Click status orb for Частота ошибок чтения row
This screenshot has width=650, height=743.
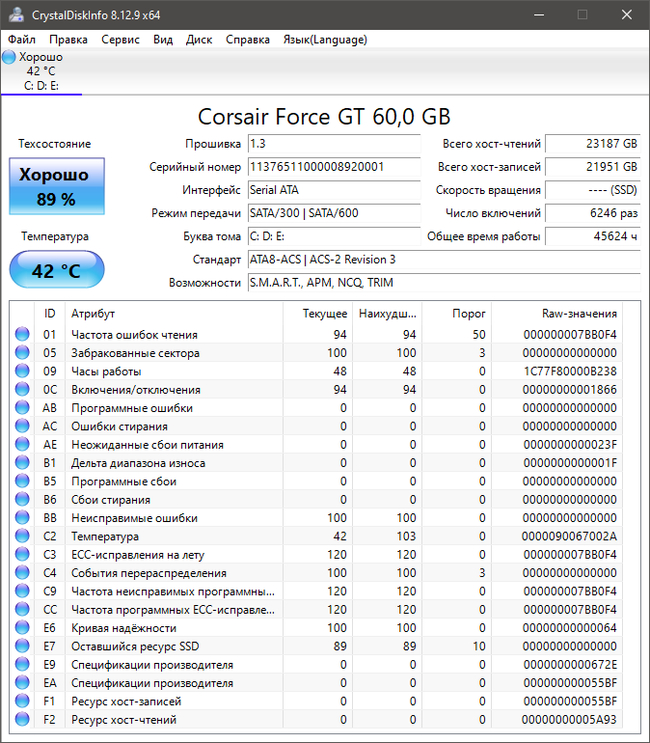coord(22,334)
